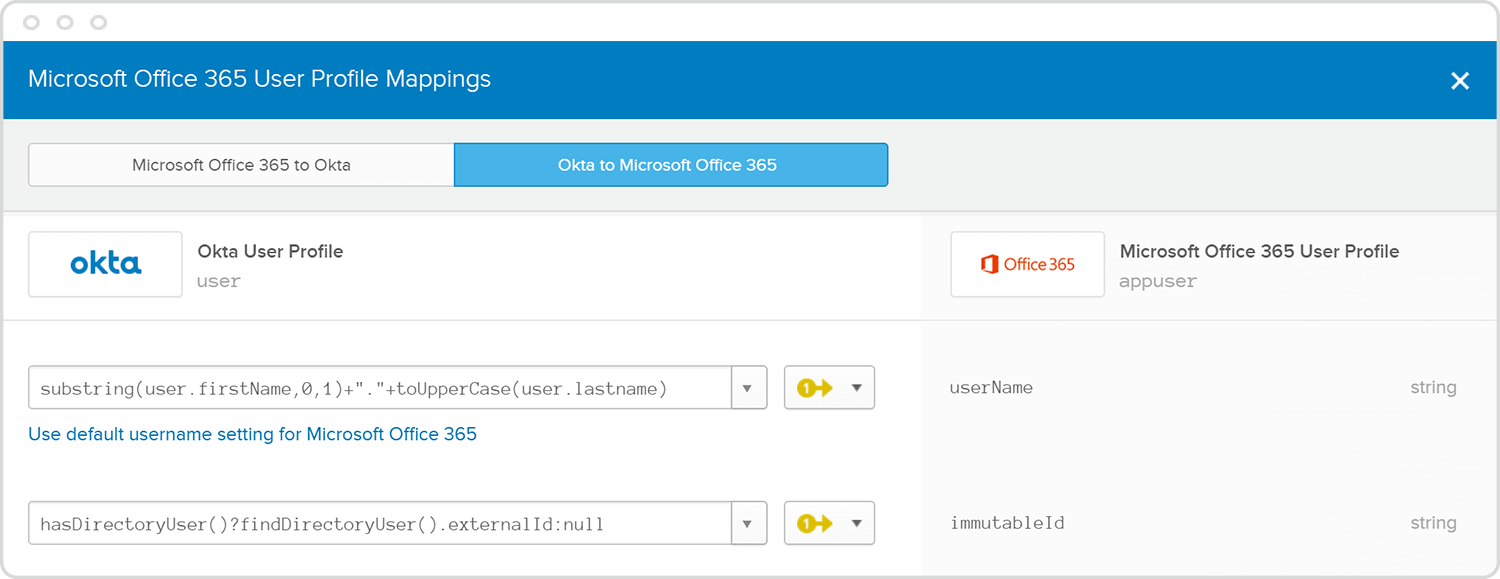Select the Okta to Microsoft Office 365 tab
This screenshot has height=579, width=1500.
pos(671,164)
